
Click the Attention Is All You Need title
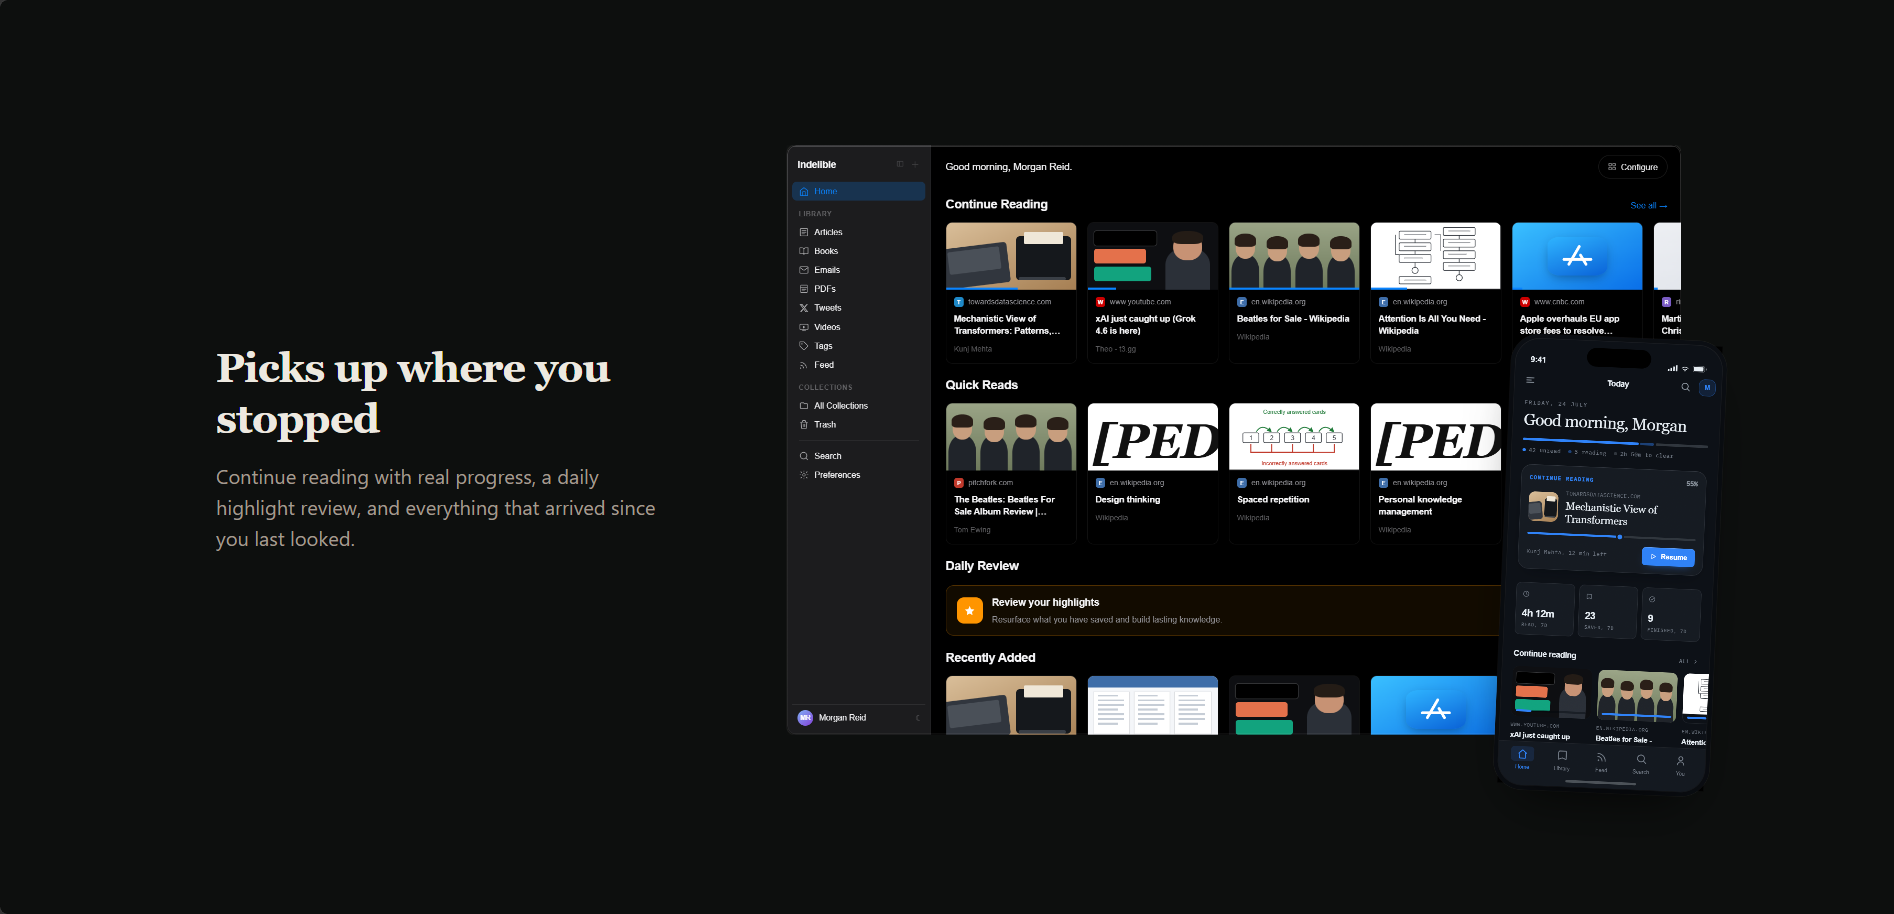(x=1432, y=325)
